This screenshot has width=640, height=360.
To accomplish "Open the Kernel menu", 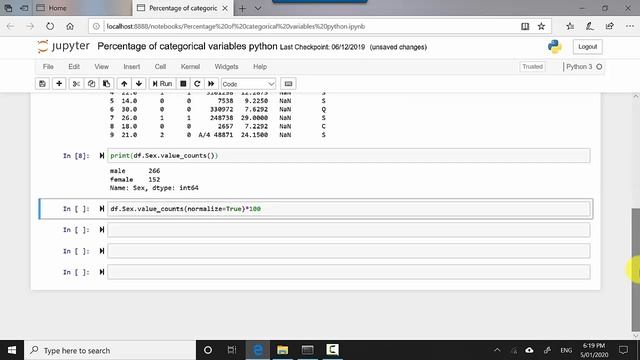I will 190,67.
